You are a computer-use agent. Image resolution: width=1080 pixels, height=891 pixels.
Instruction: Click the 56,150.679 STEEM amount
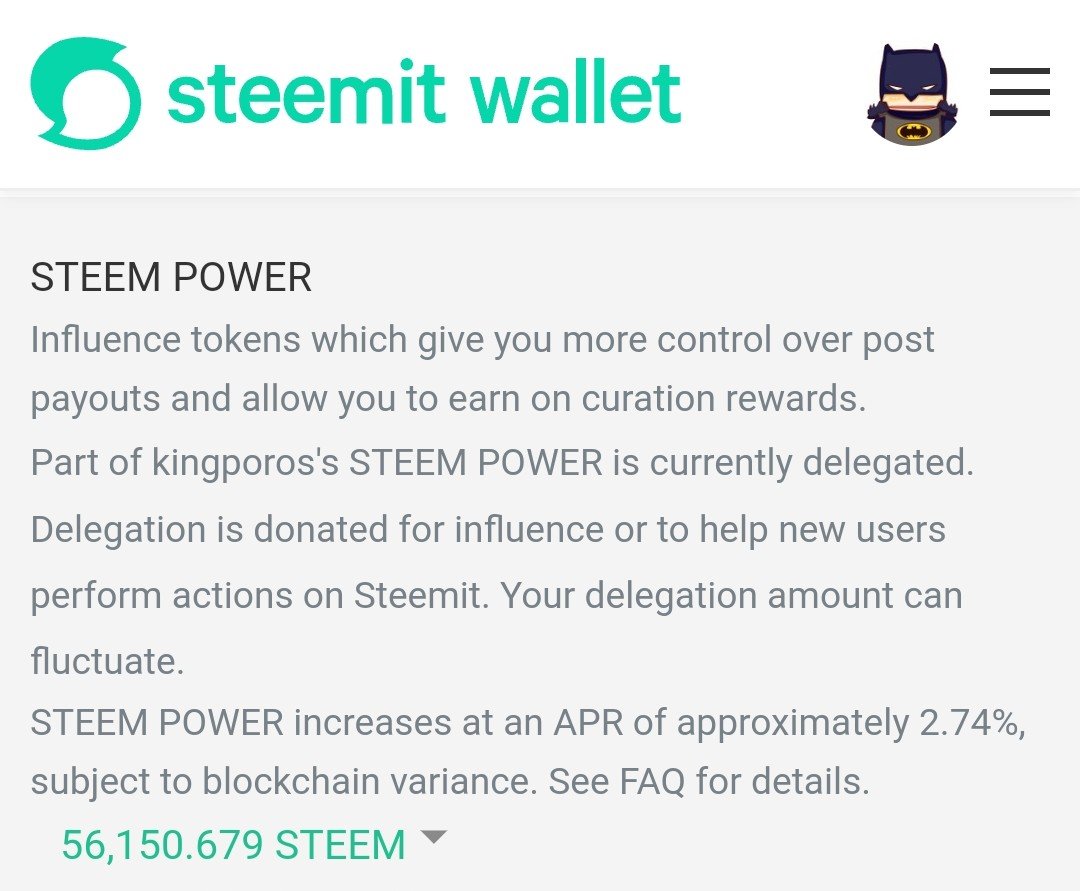233,845
